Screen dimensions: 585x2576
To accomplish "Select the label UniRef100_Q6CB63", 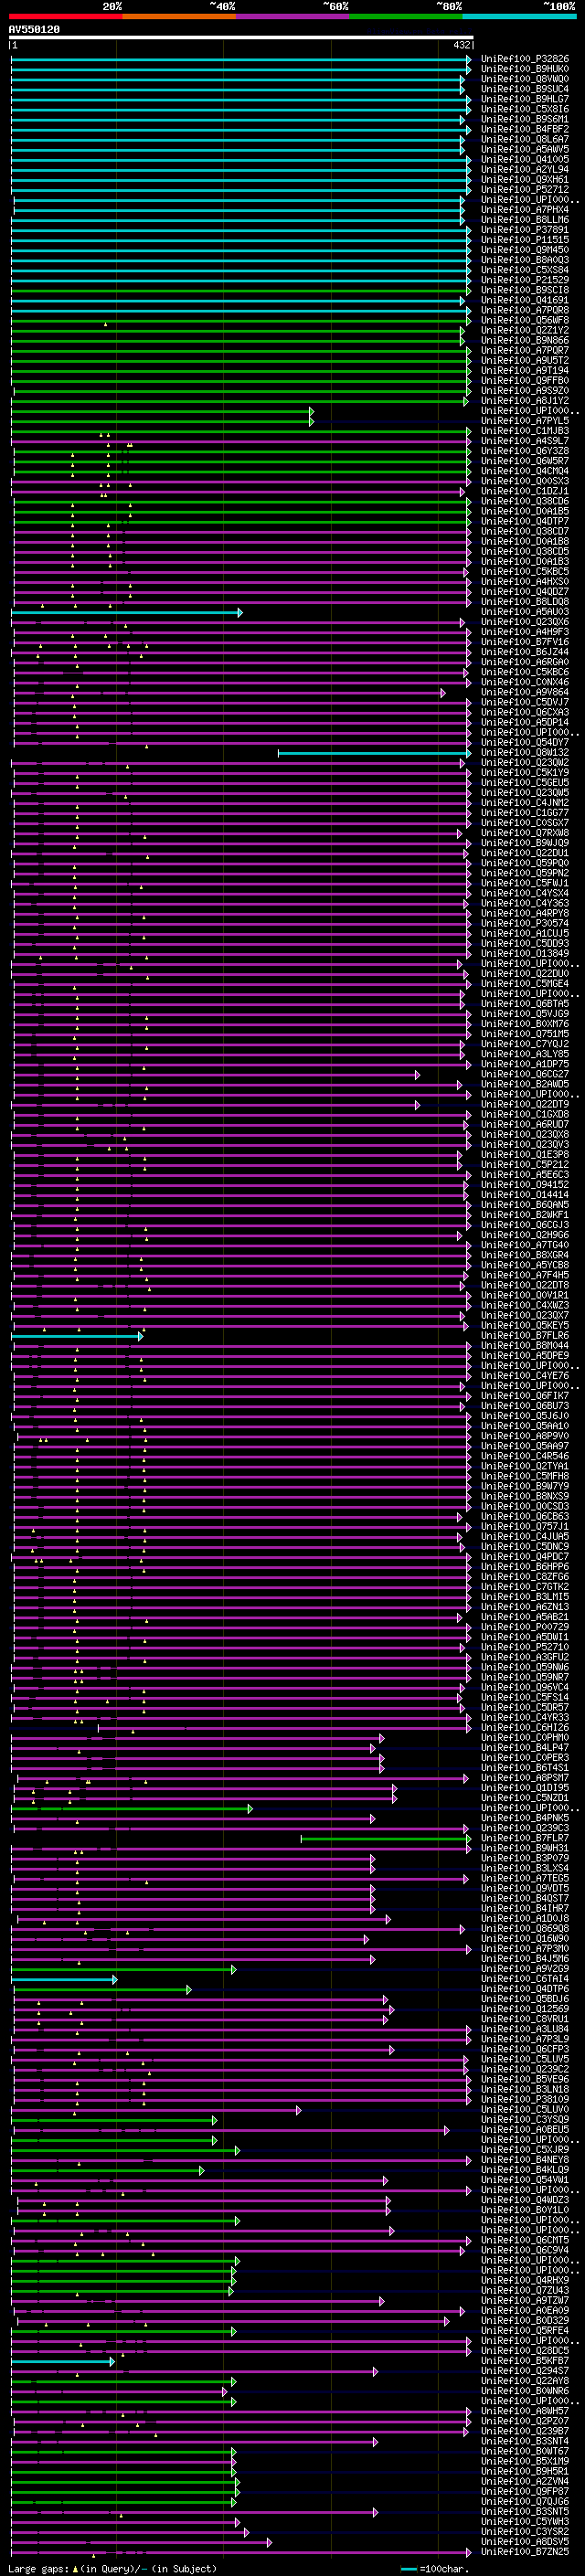I will pos(525,1516).
